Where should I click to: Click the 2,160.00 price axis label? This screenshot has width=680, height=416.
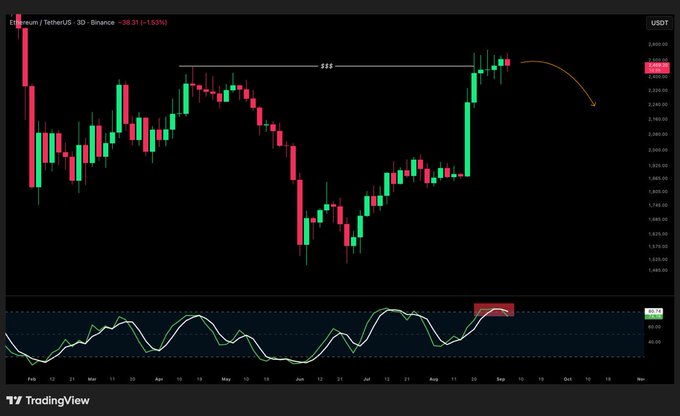click(658, 119)
